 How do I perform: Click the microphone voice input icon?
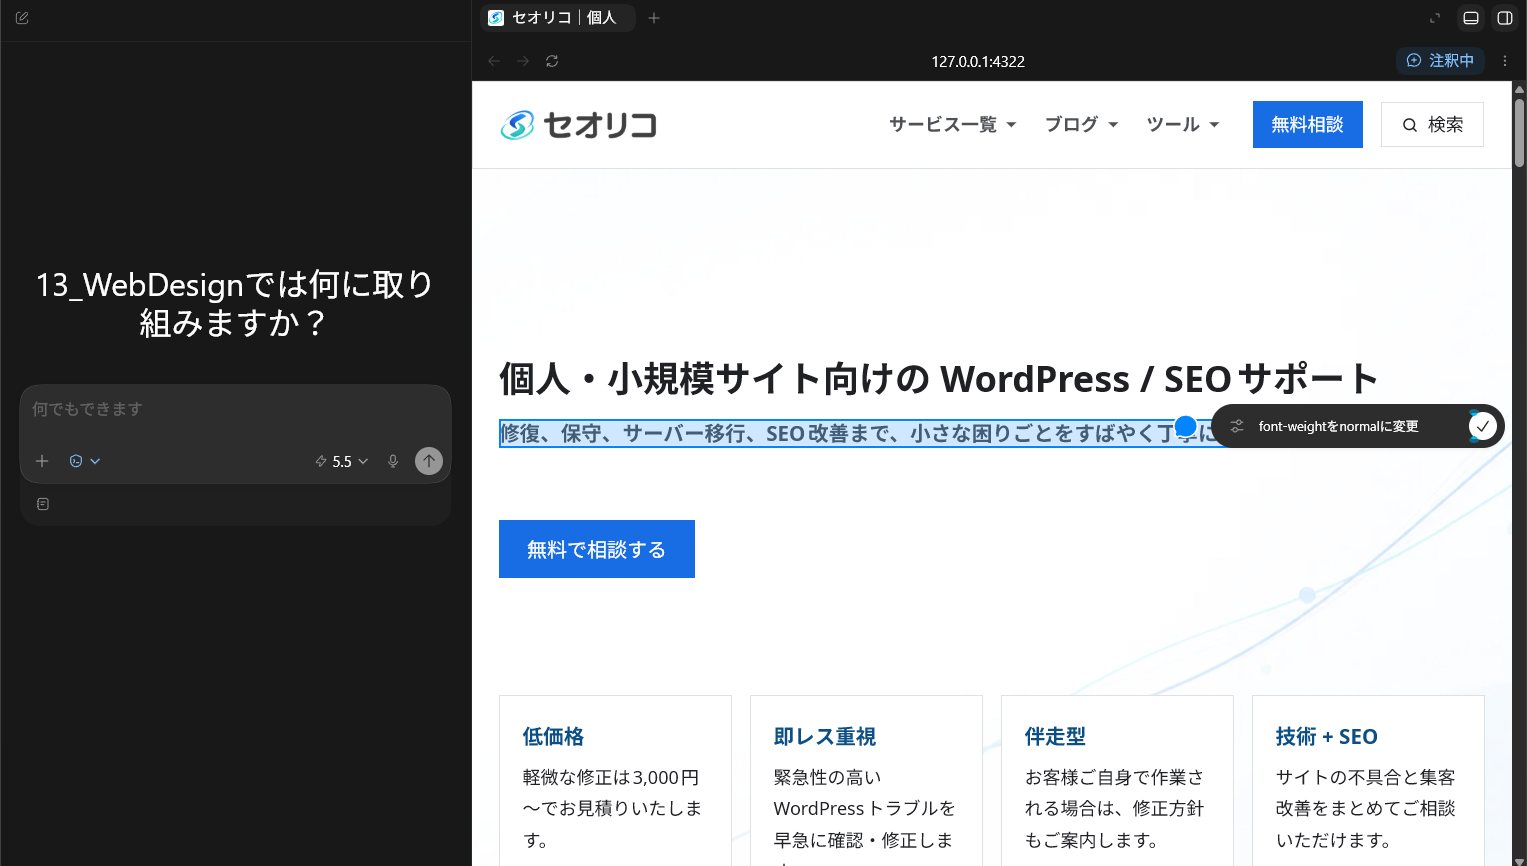pos(393,461)
